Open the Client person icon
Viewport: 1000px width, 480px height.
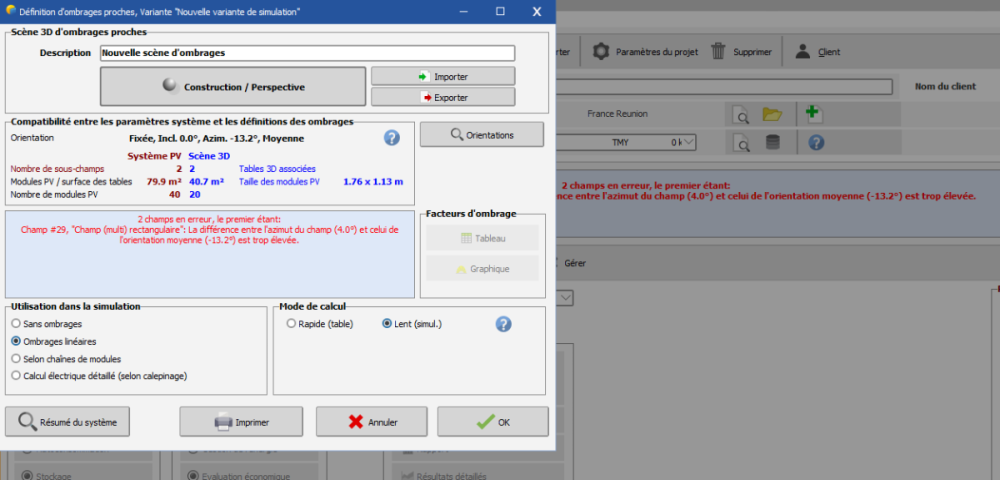tap(802, 52)
